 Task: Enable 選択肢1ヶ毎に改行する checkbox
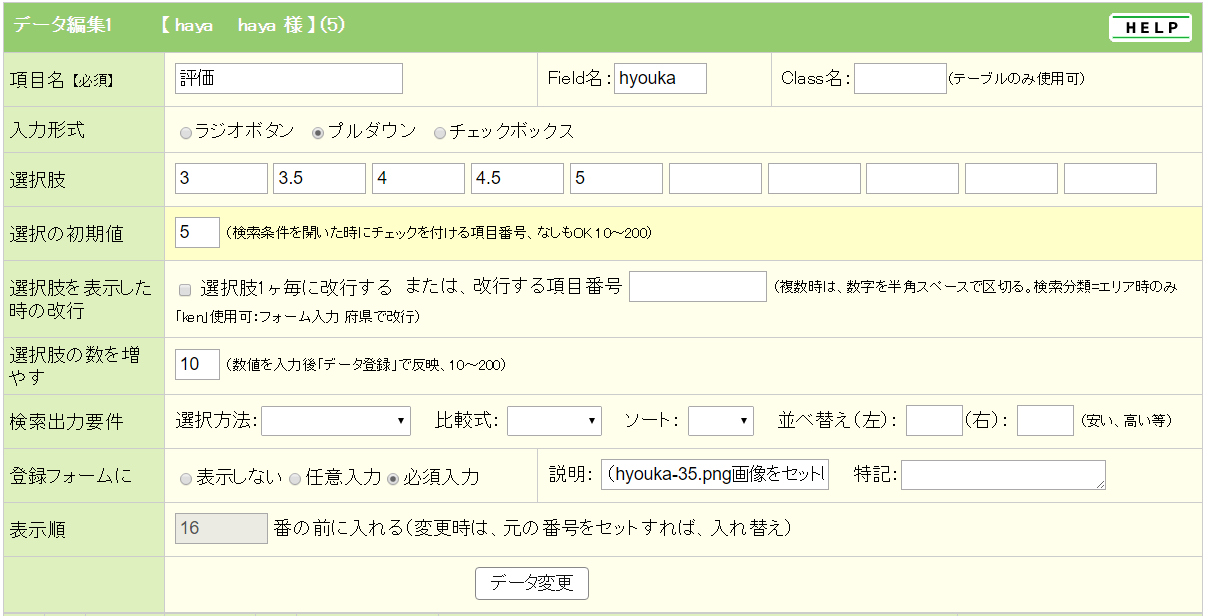coord(185,290)
